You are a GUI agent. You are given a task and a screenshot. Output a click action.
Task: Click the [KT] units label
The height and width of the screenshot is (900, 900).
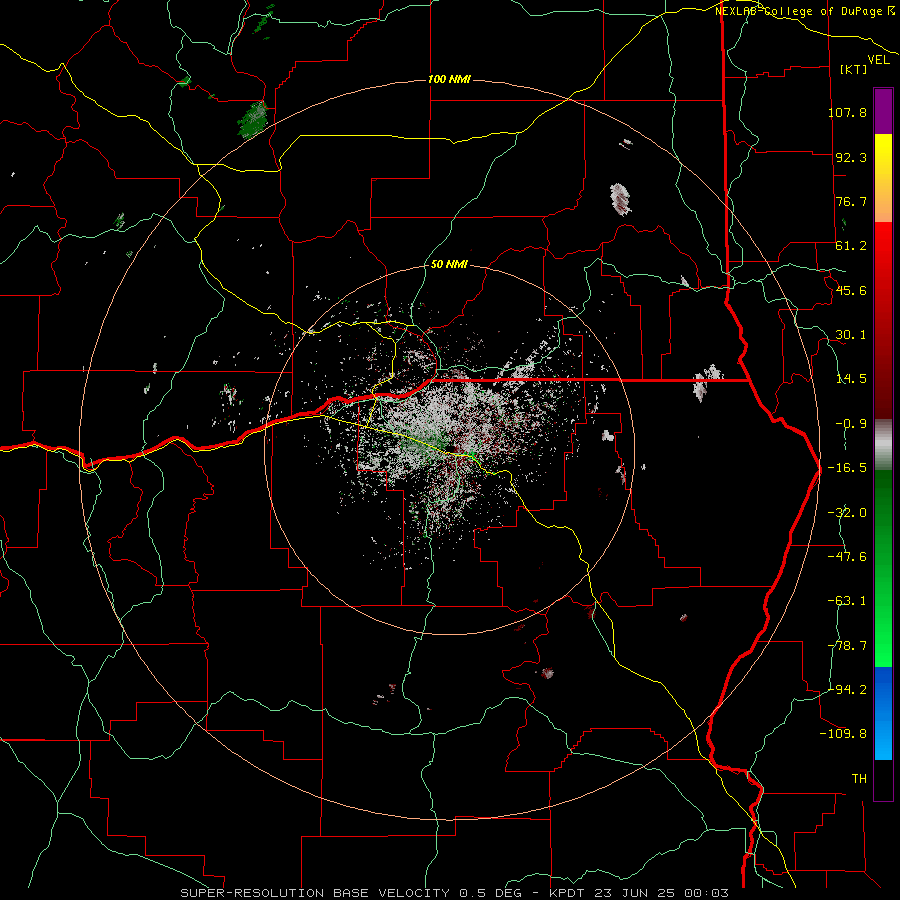[854, 69]
